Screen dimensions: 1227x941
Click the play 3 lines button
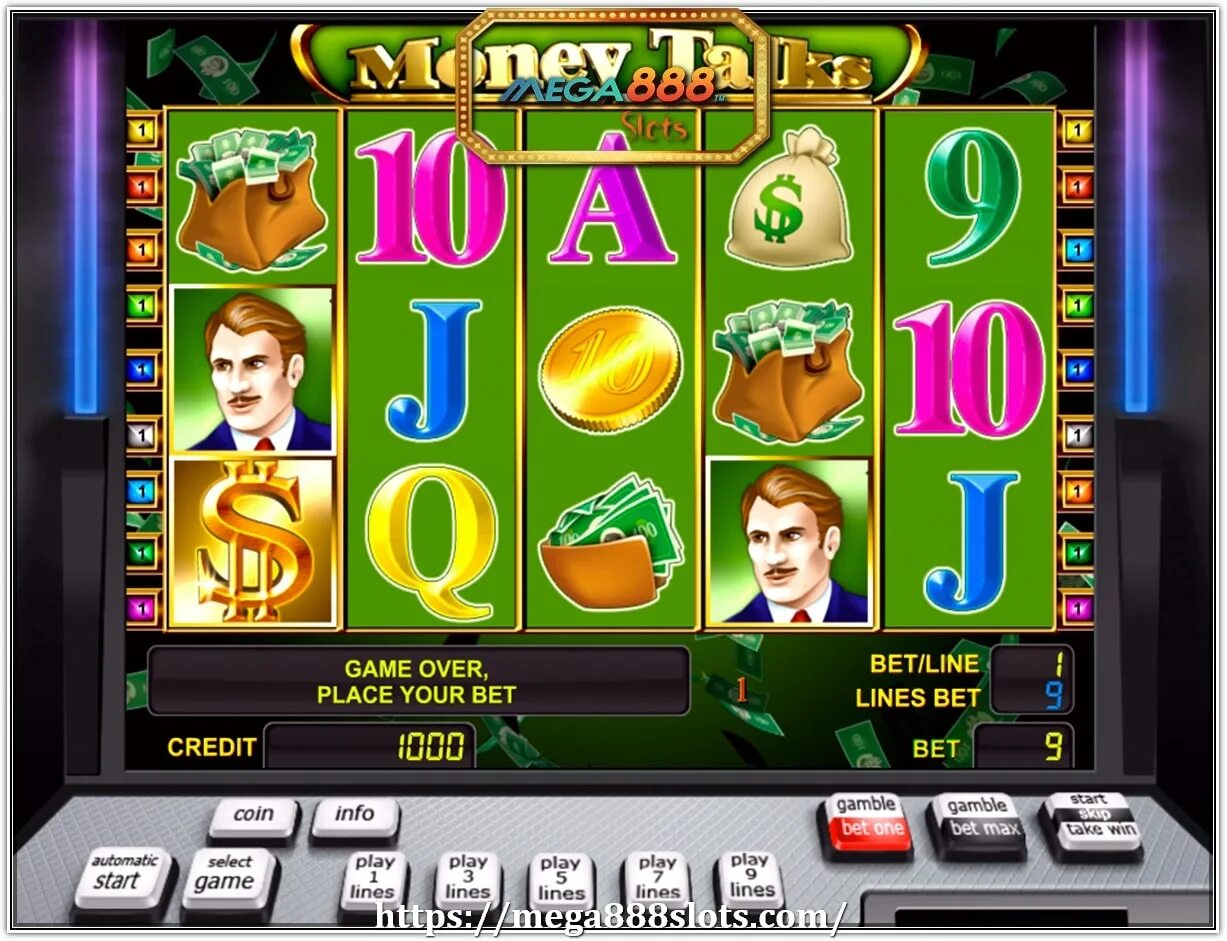tap(467, 879)
